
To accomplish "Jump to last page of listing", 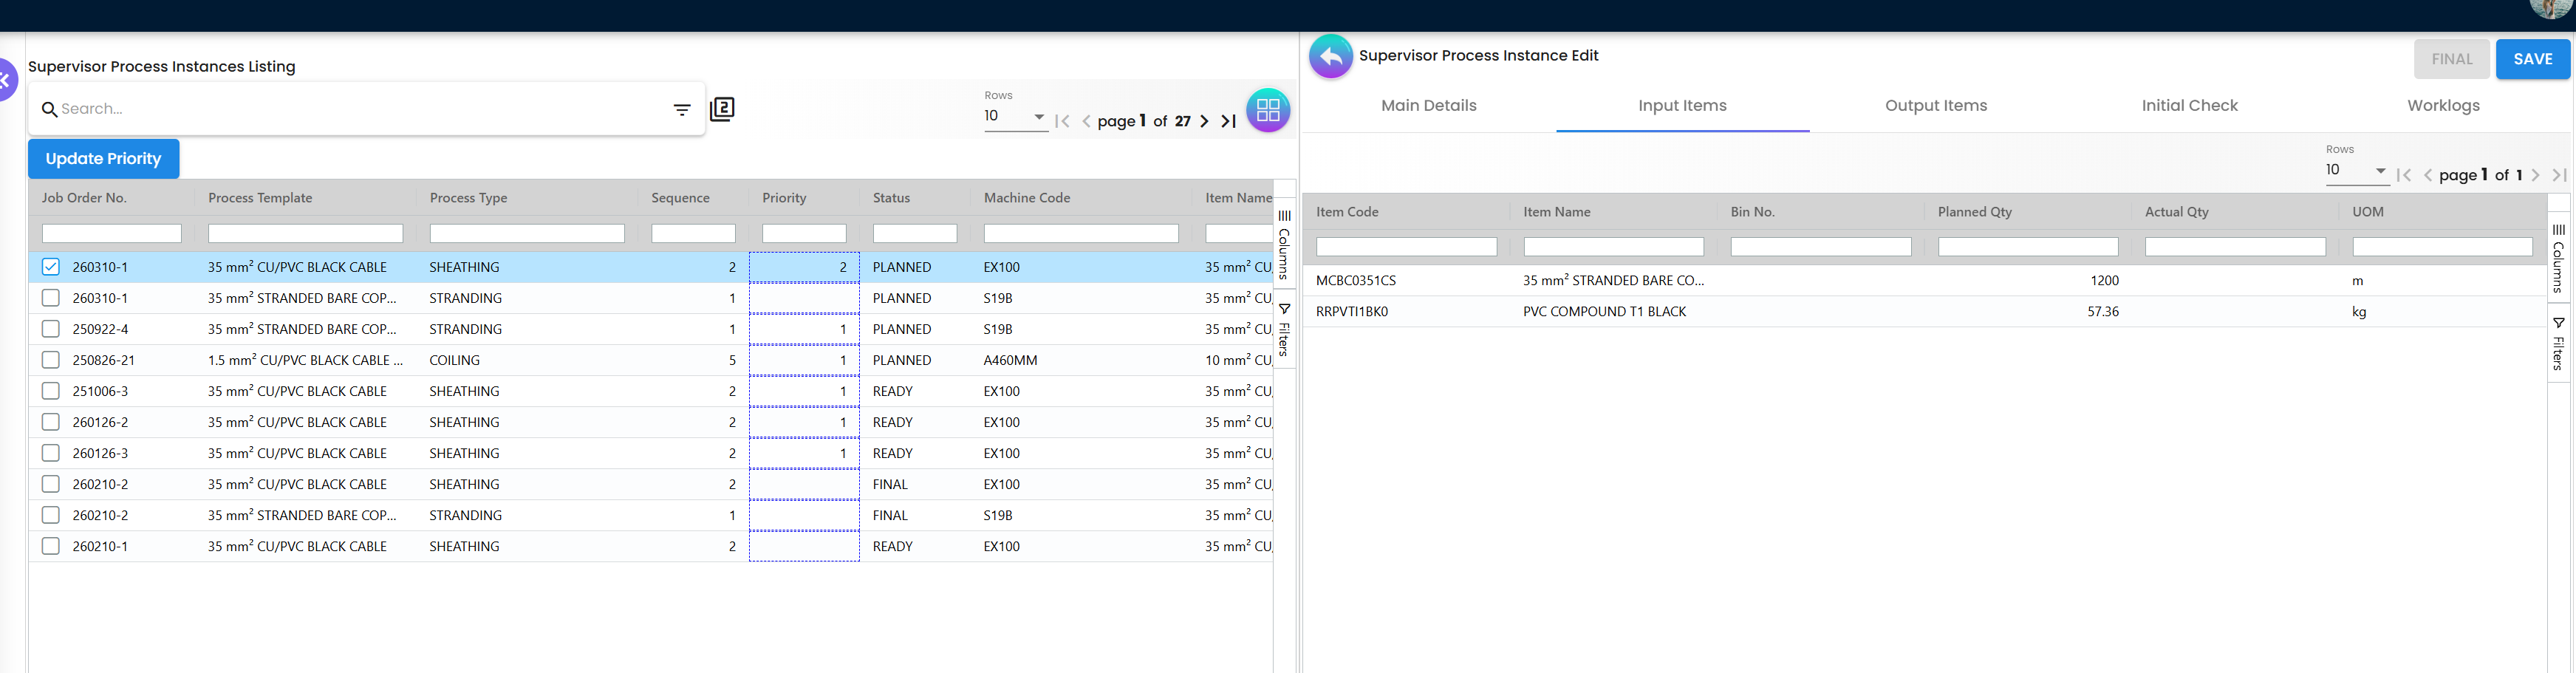I will pyautogui.click(x=1229, y=121).
